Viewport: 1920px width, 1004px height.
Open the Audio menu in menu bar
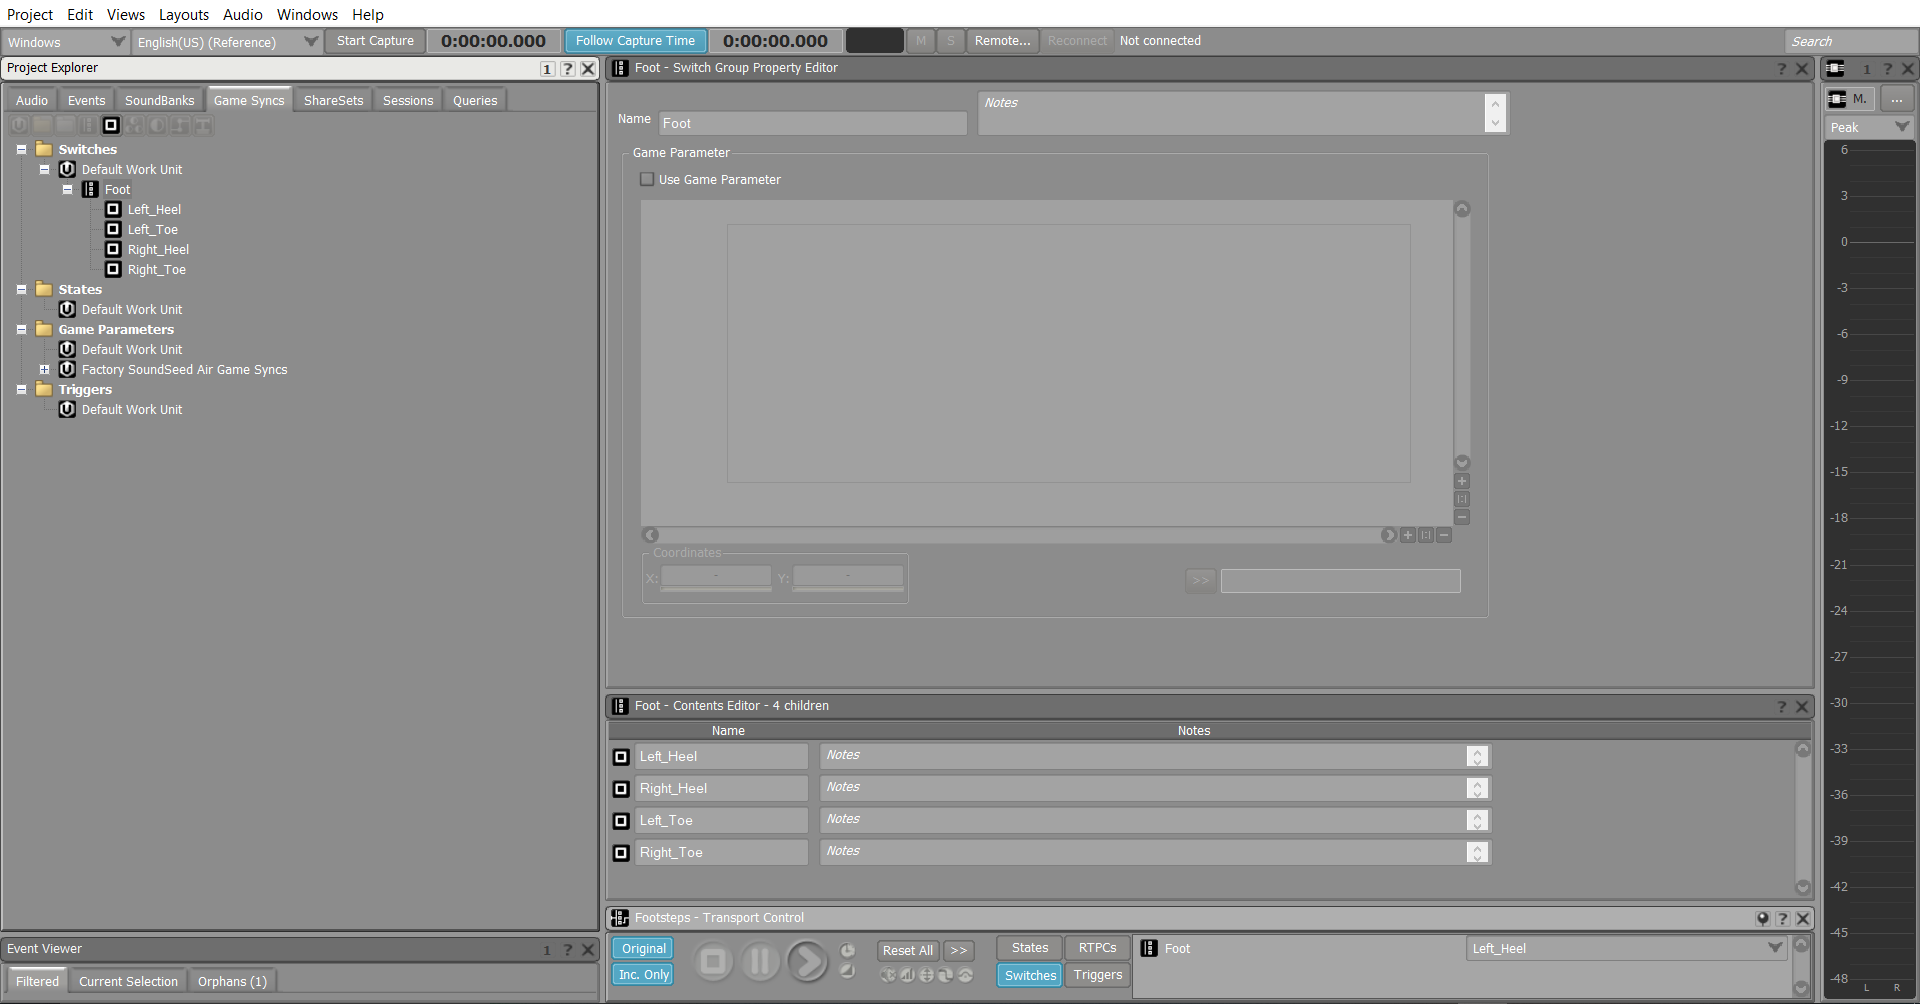[243, 15]
